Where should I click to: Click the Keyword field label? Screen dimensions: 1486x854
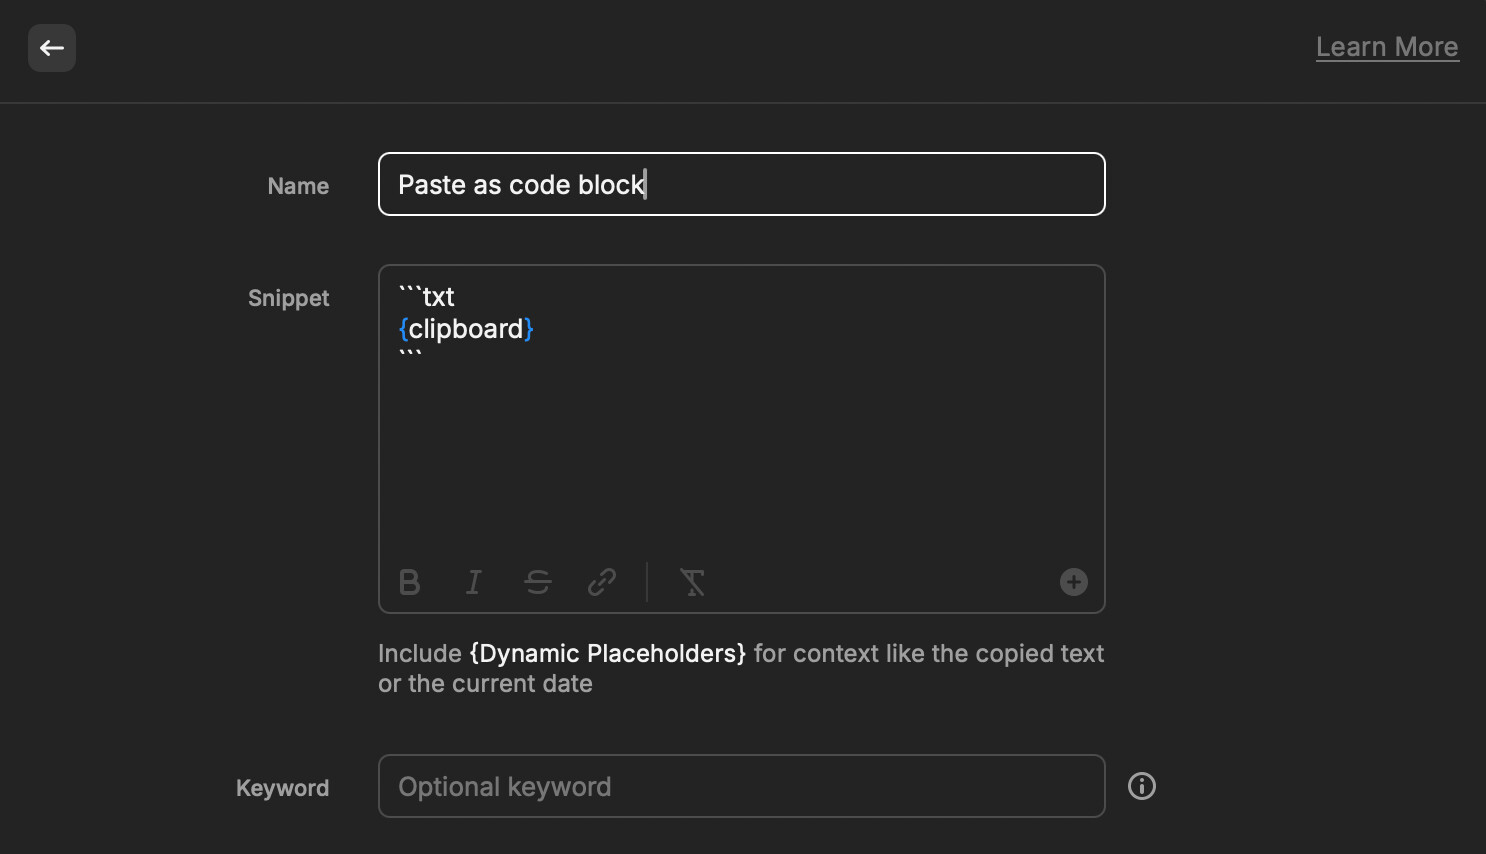(x=282, y=788)
